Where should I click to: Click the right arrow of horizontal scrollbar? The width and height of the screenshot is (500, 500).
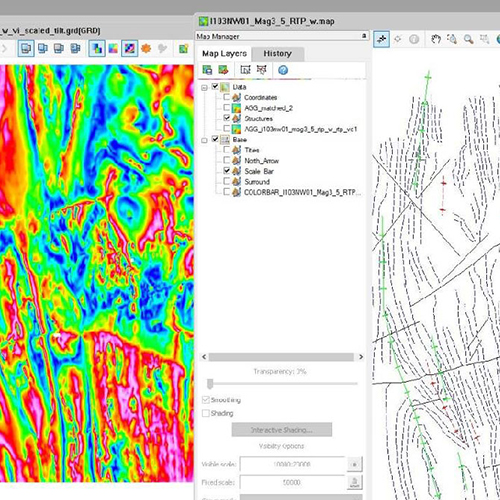point(361,357)
